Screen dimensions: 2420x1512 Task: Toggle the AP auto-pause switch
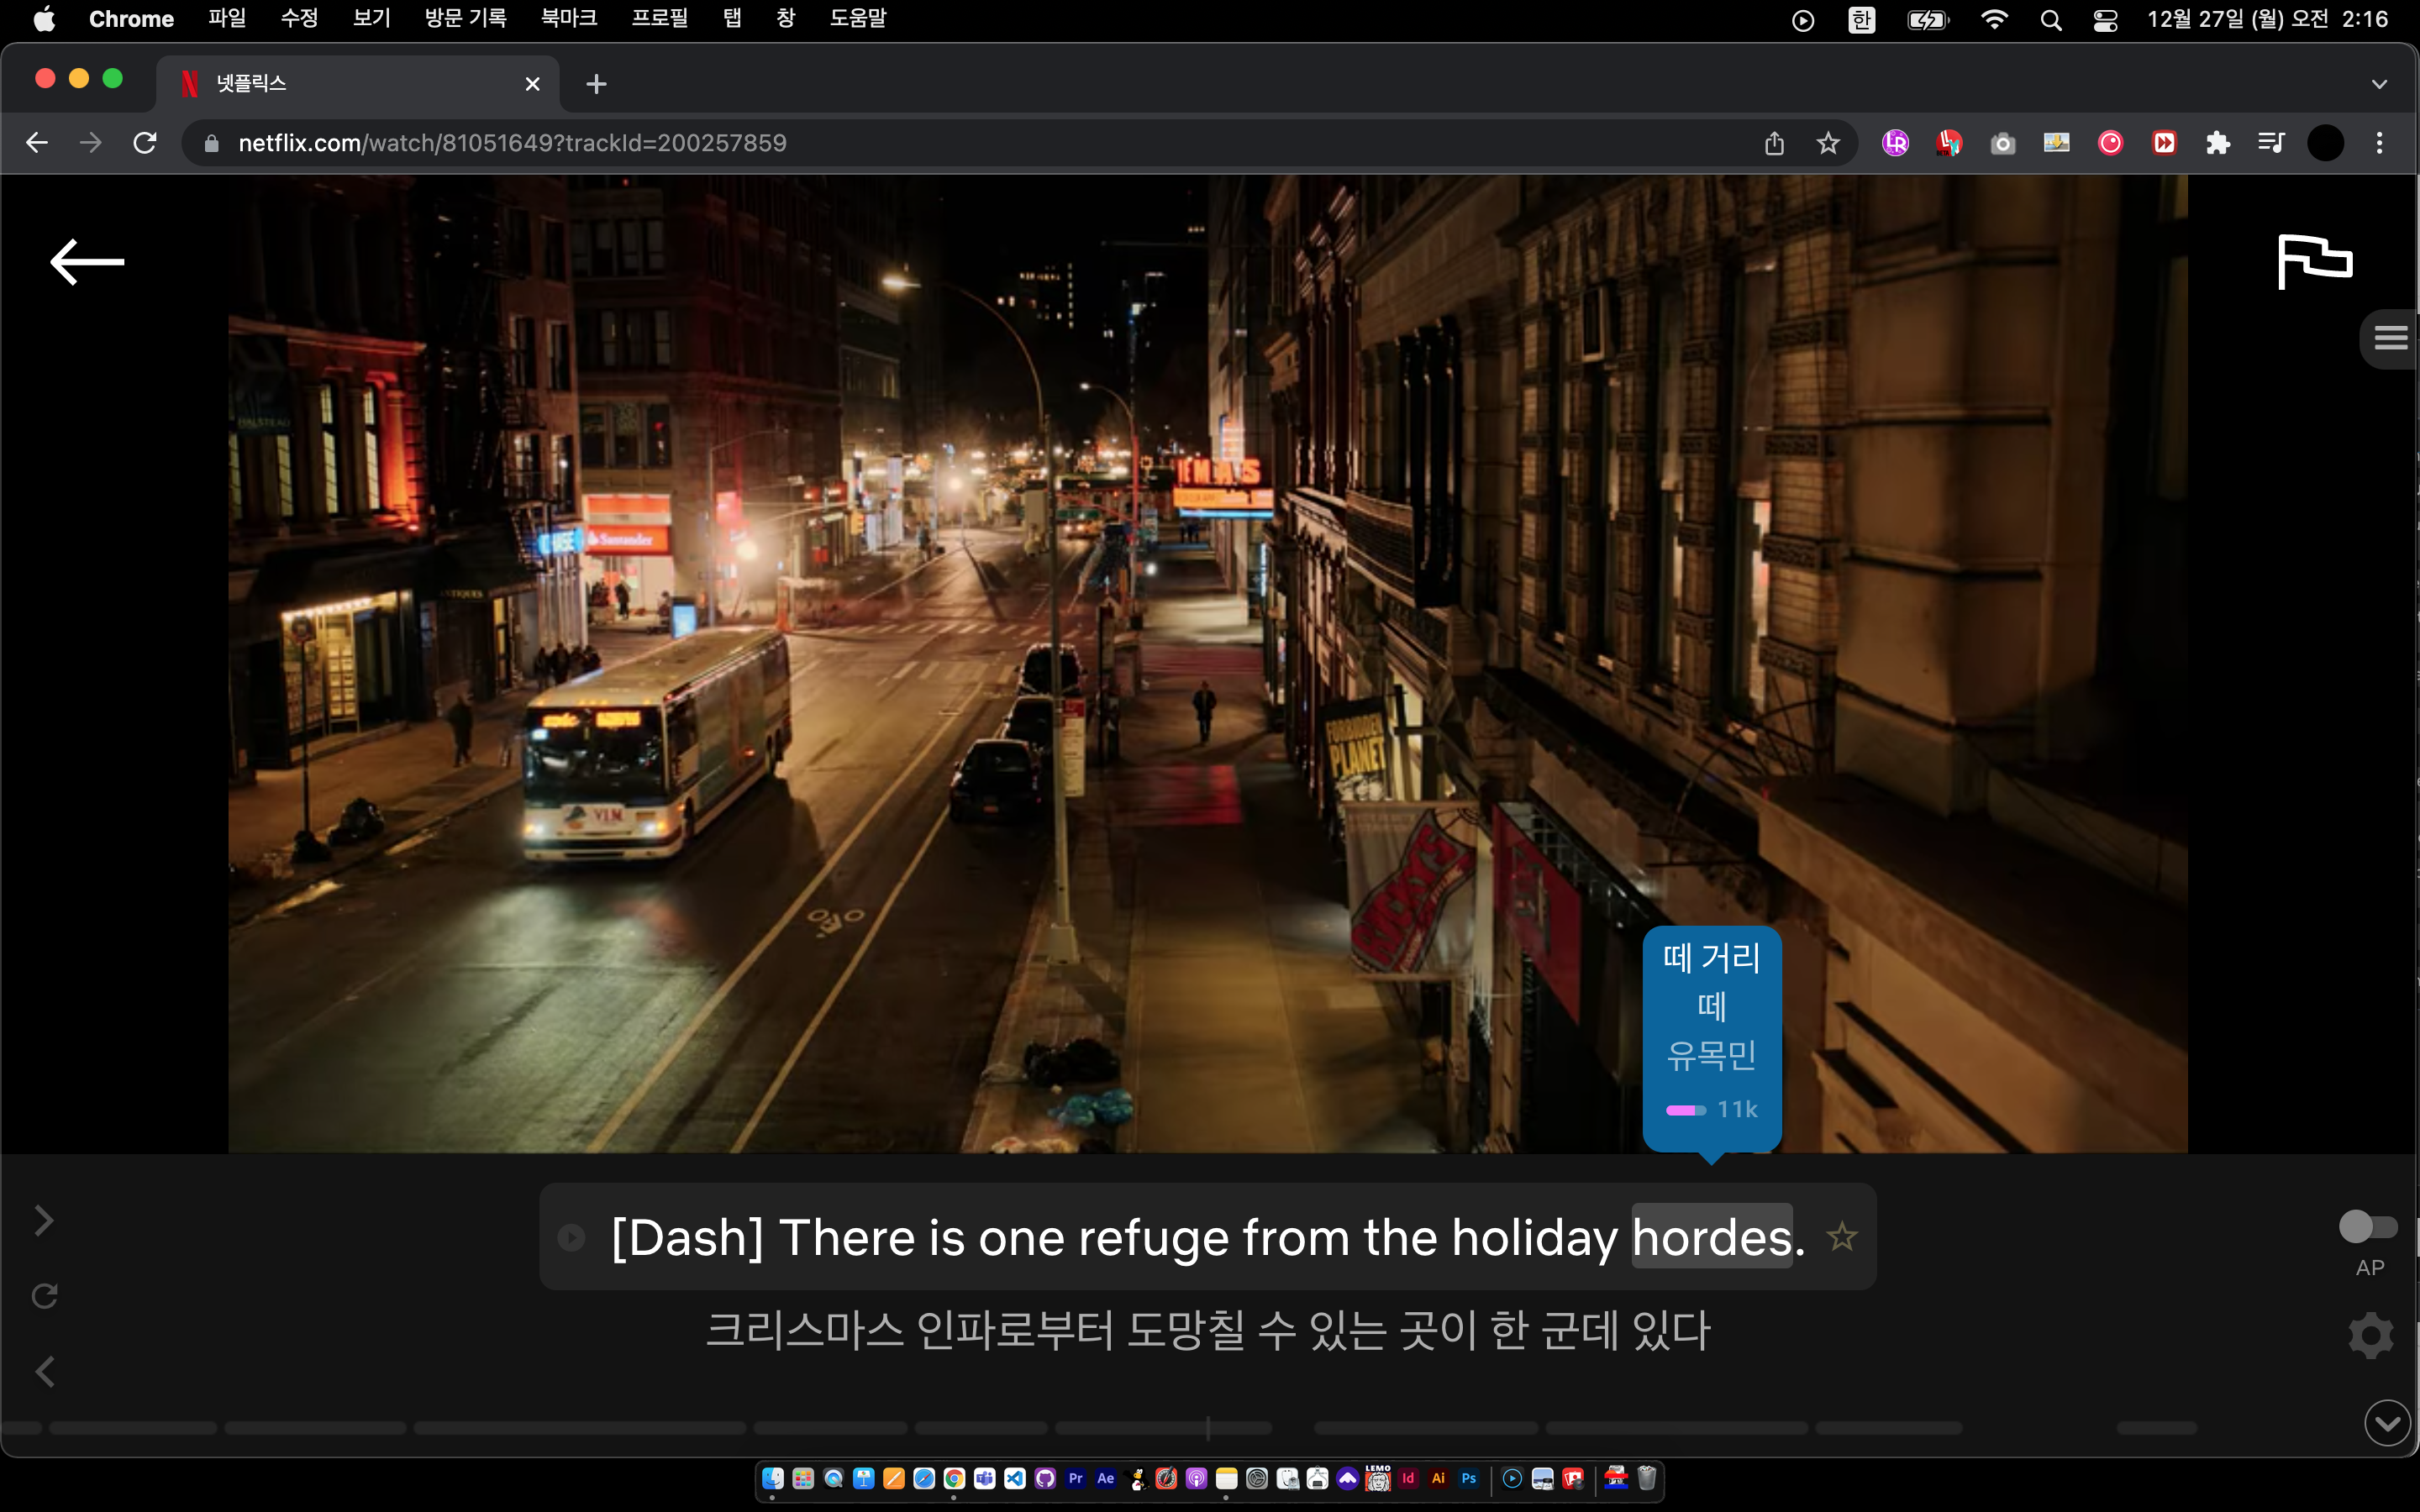2367,1226
